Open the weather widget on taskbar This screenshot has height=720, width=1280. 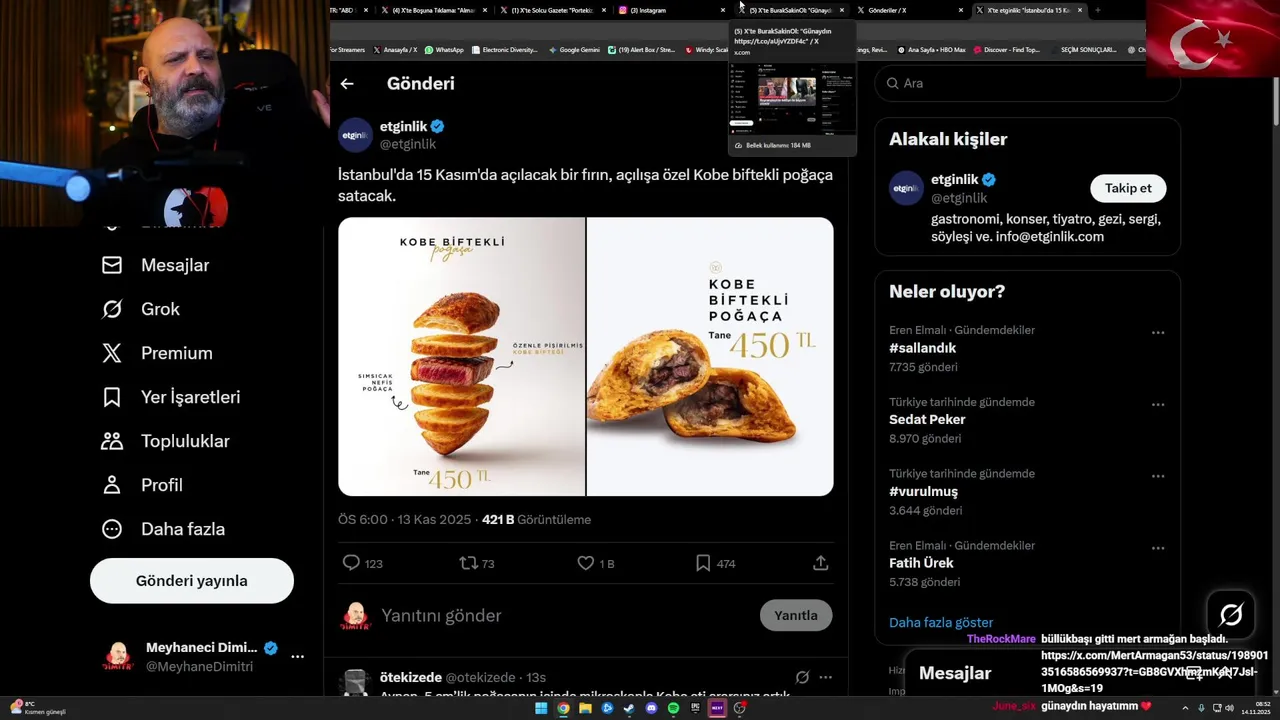click(x=36, y=708)
